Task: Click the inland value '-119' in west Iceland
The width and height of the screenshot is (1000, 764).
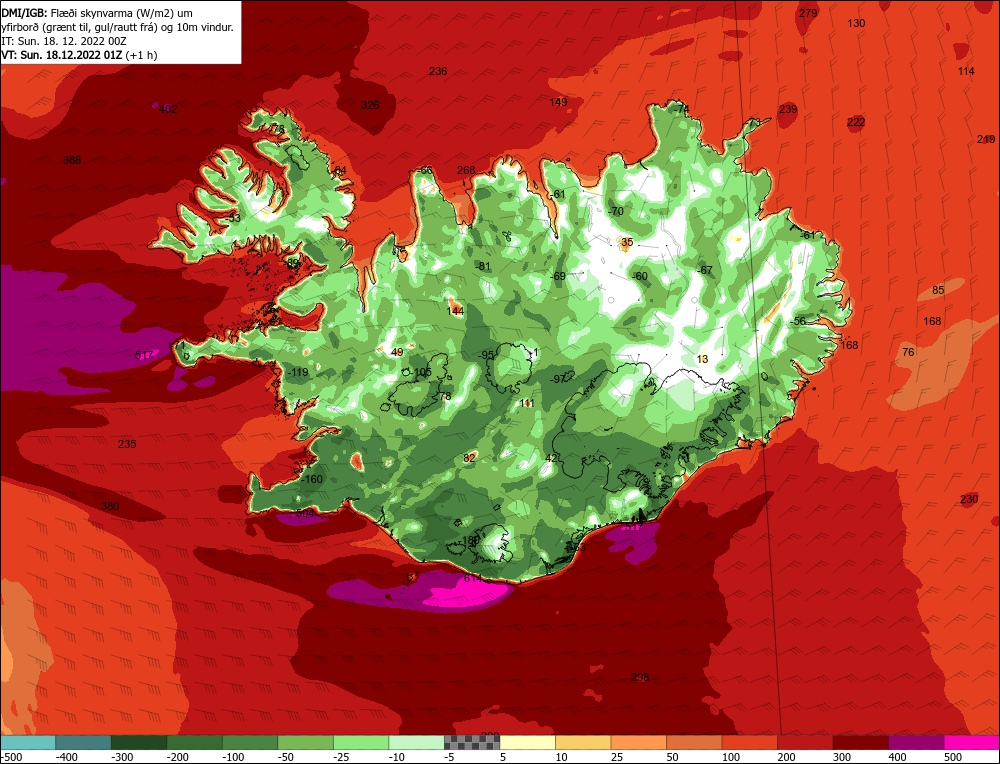Action: tap(297, 372)
